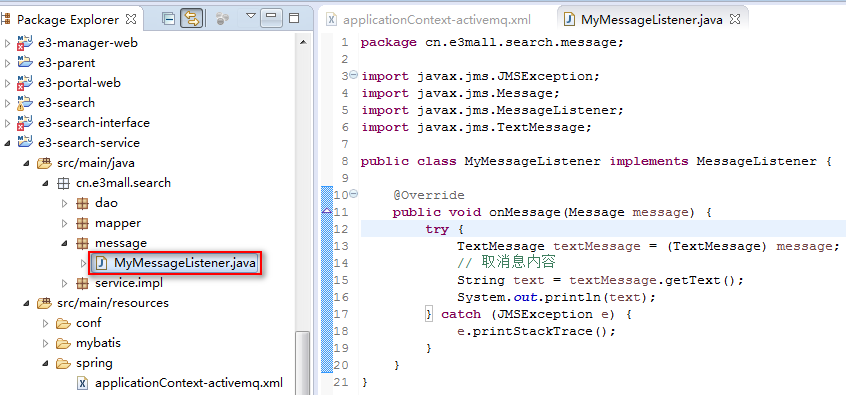Expand the e3-parent project node

click(7, 63)
